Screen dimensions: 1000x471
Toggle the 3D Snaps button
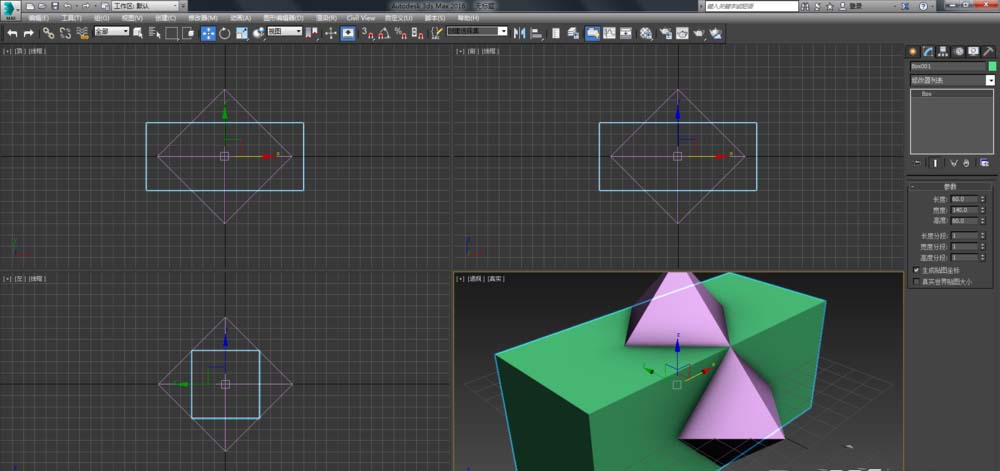tap(365, 33)
